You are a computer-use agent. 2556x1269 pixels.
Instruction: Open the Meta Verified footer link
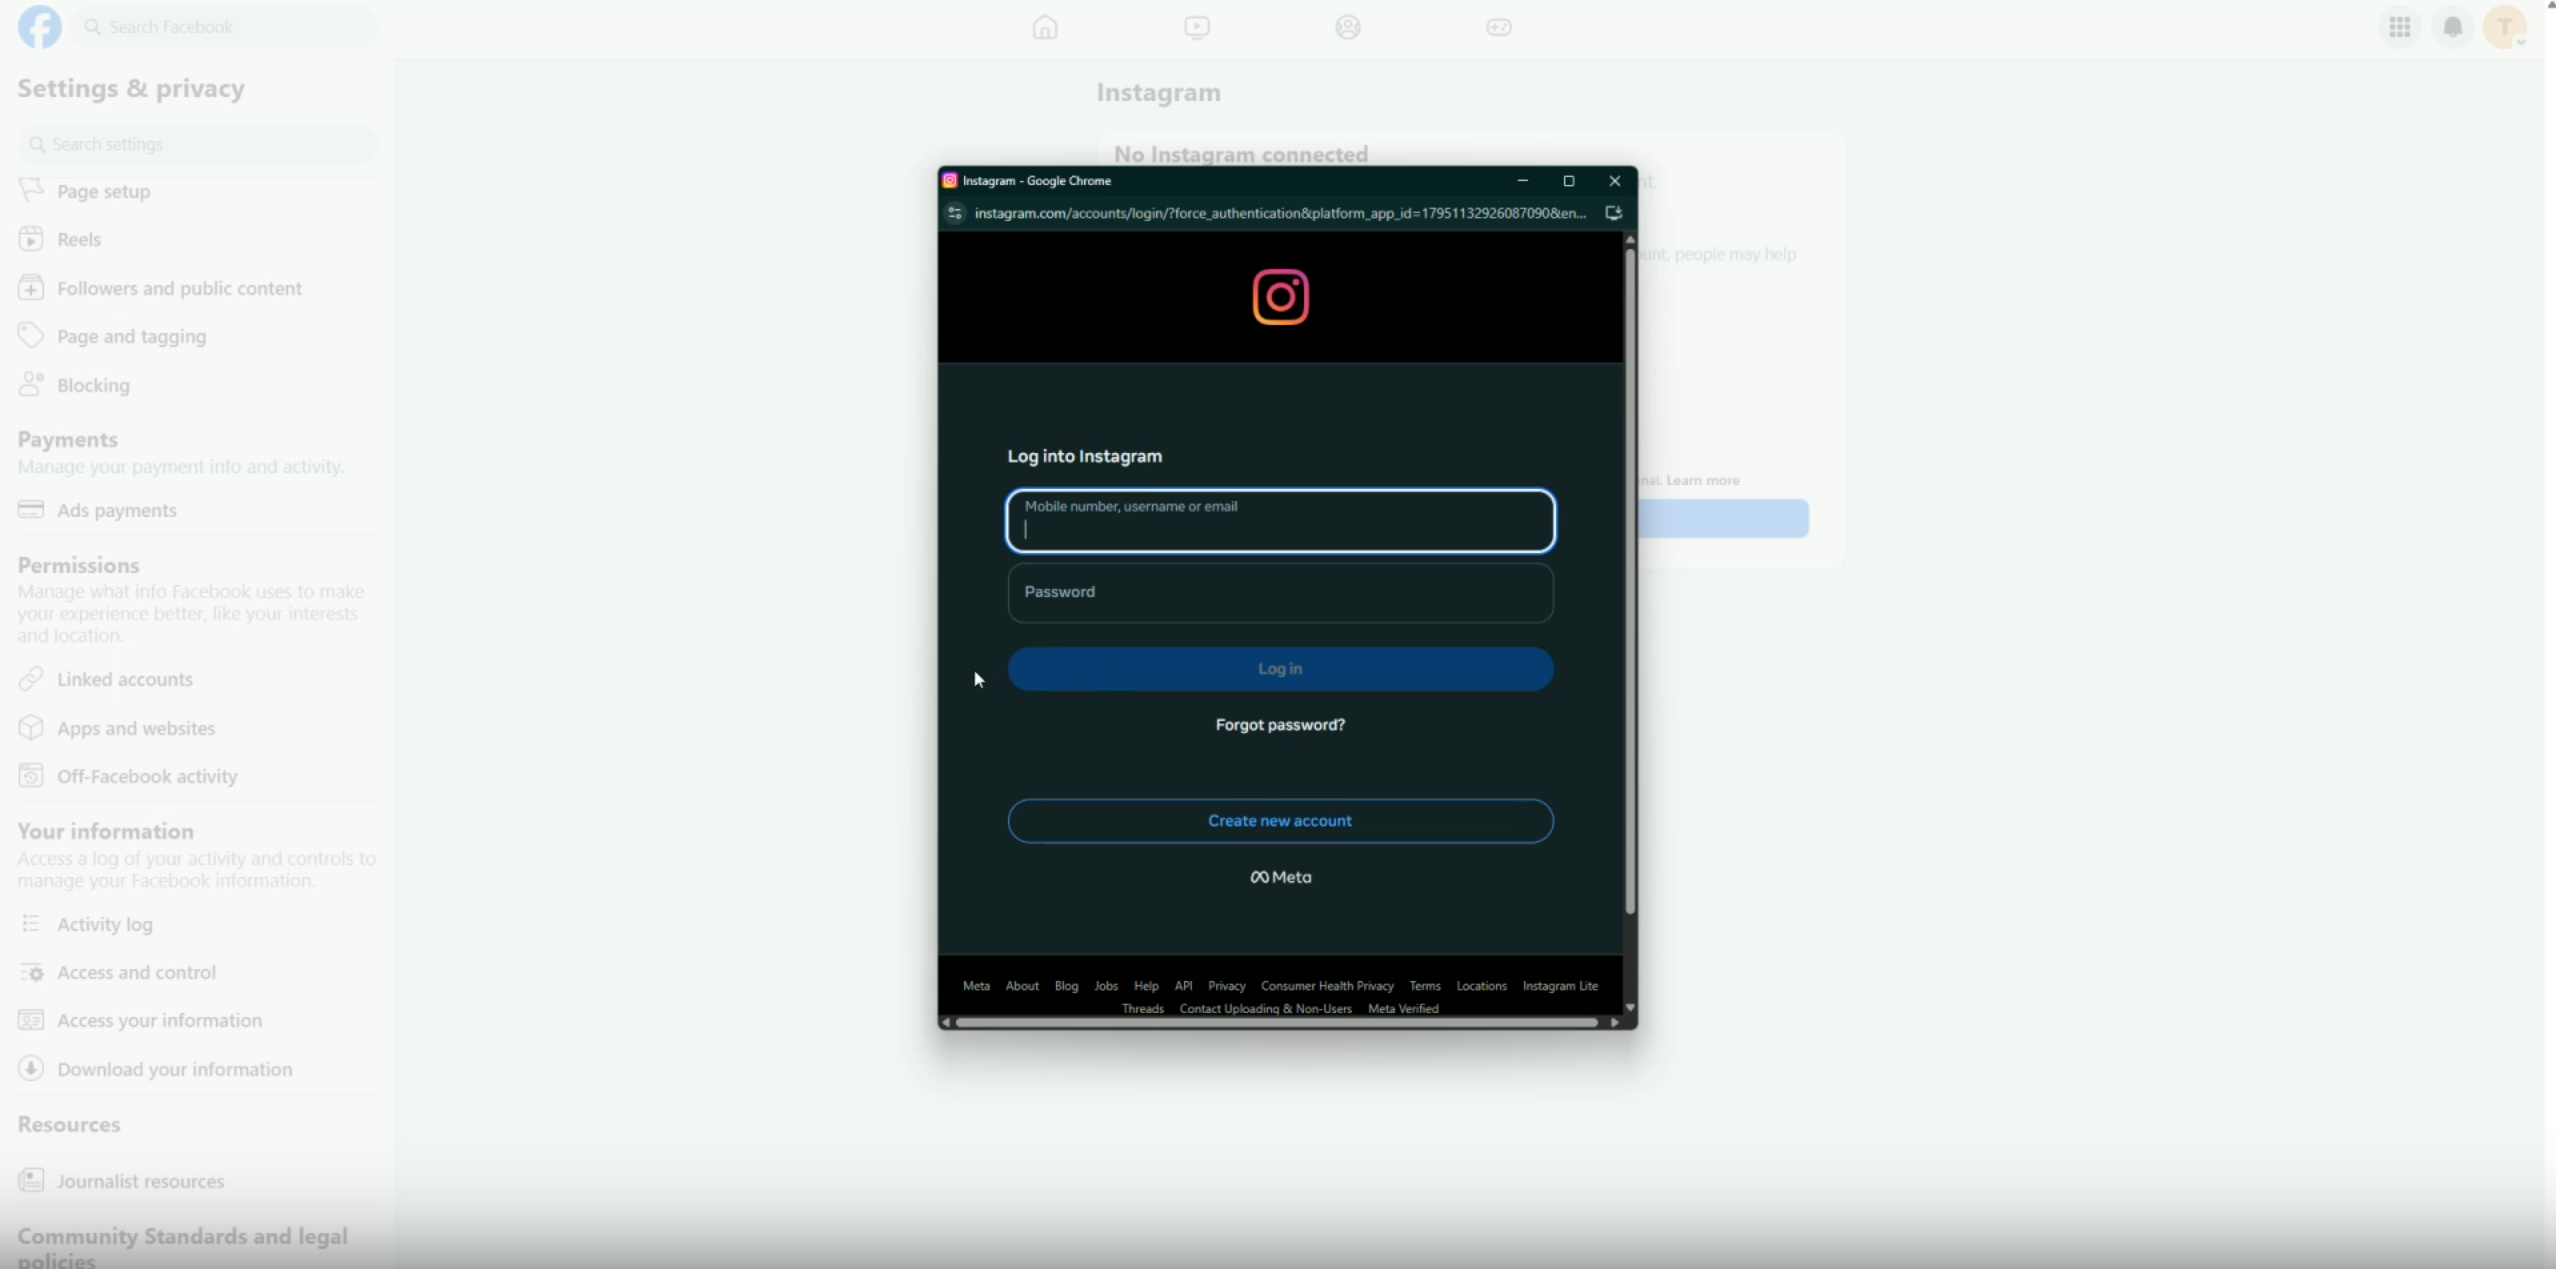pyautogui.click(x=1403, y=1009)
